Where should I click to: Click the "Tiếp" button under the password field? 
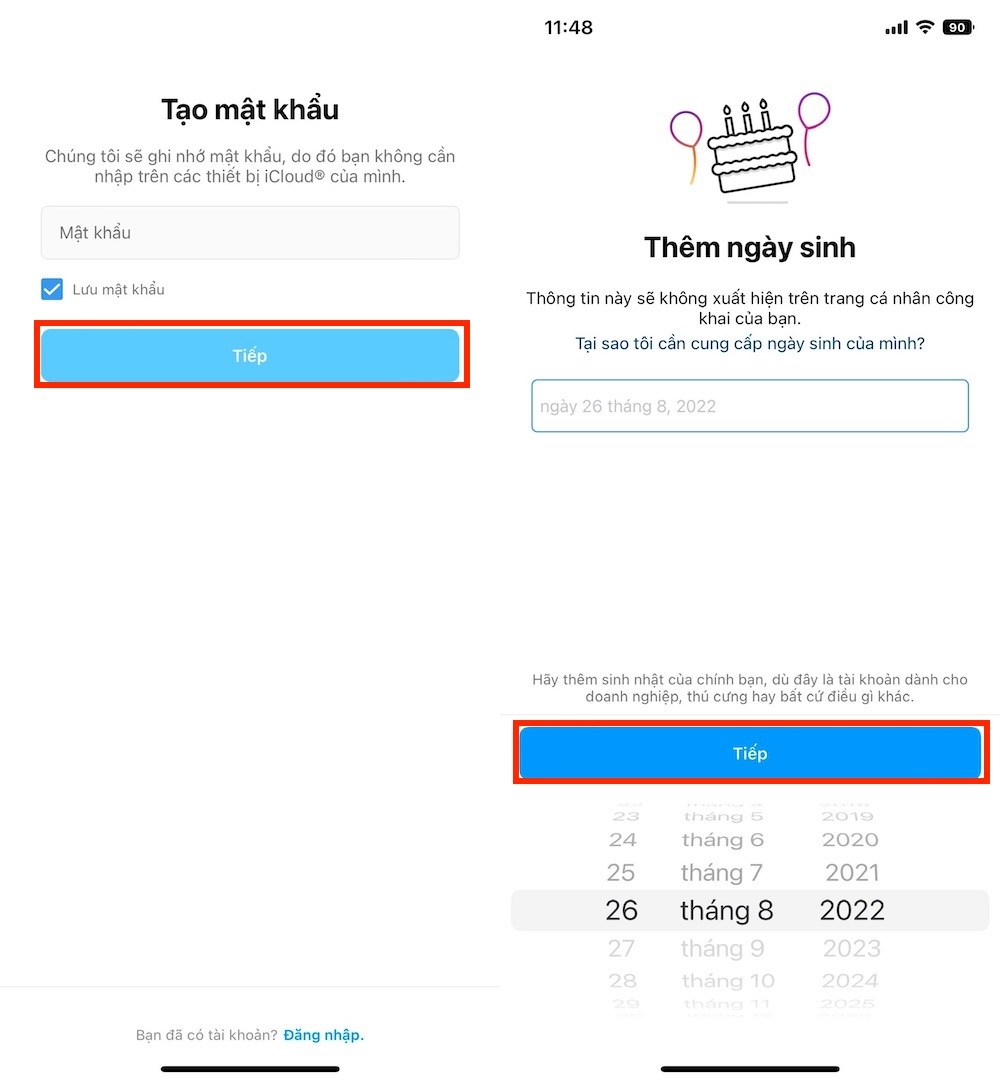[x=250, y=355]
